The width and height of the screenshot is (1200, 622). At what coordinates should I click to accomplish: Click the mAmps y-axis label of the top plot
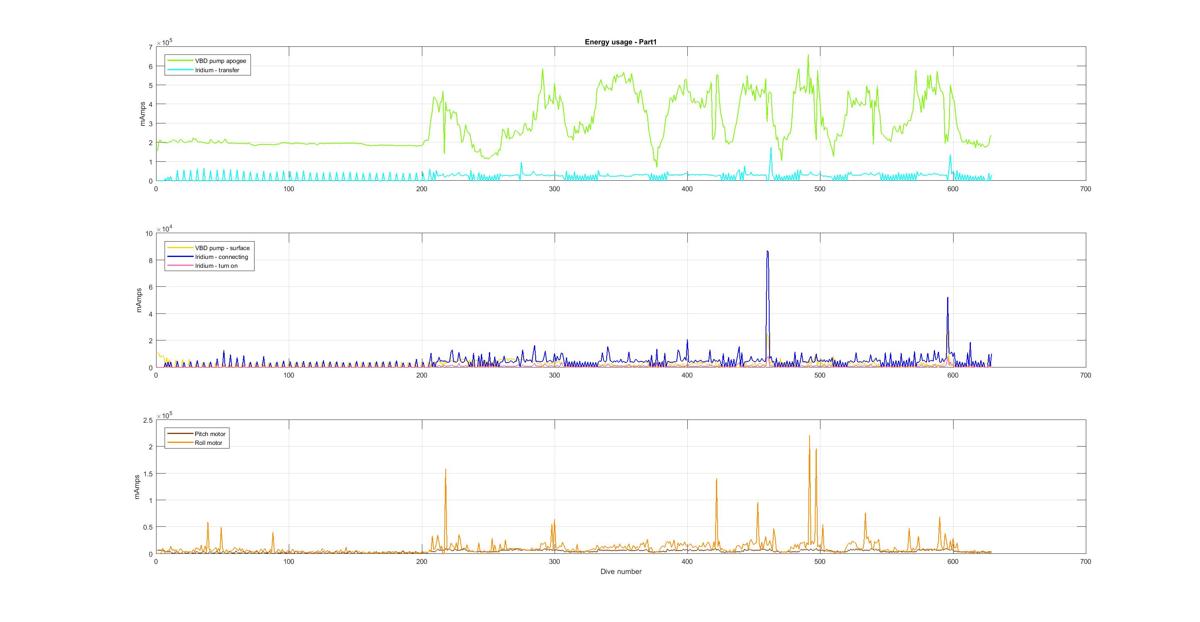[x=141, y=113]
